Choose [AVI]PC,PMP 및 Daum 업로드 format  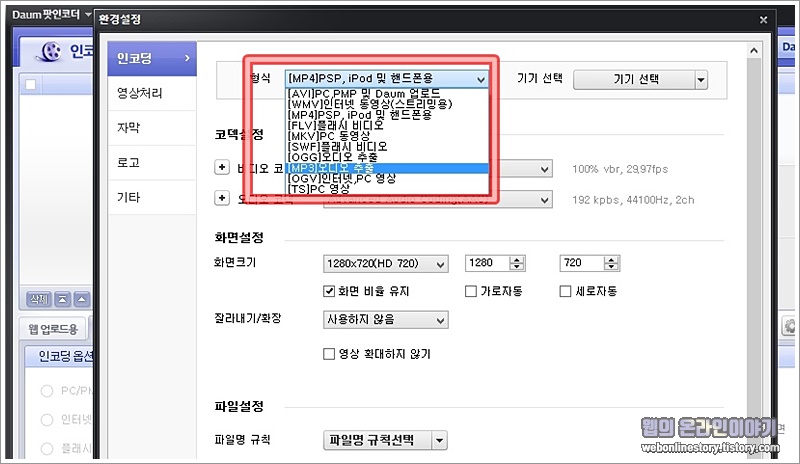click(x=386, y=94)
